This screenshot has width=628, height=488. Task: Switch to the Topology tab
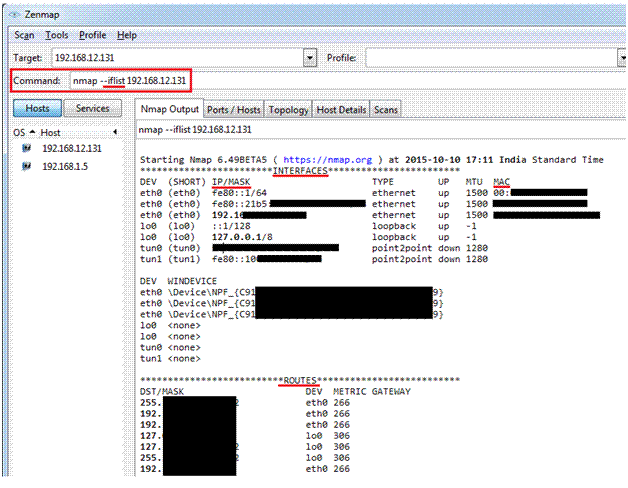click(x=288, y=109)
